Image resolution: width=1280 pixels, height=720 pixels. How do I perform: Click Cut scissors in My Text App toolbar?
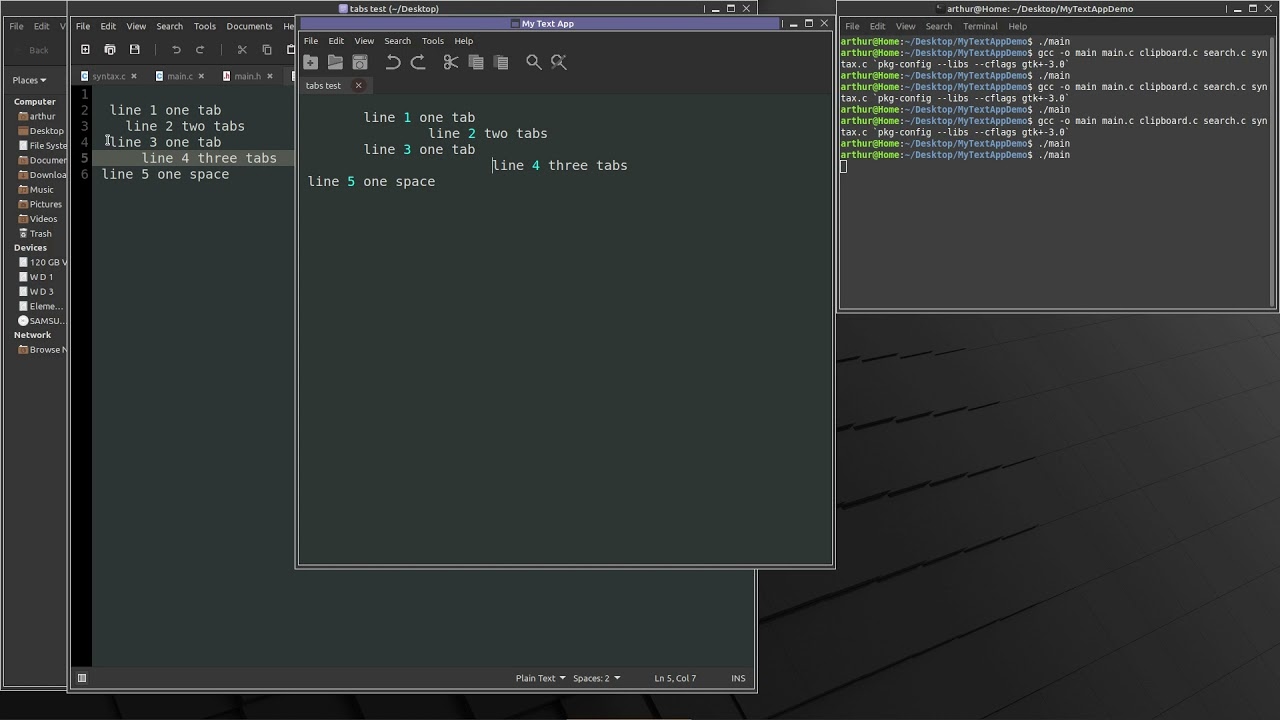coord(451,62)
